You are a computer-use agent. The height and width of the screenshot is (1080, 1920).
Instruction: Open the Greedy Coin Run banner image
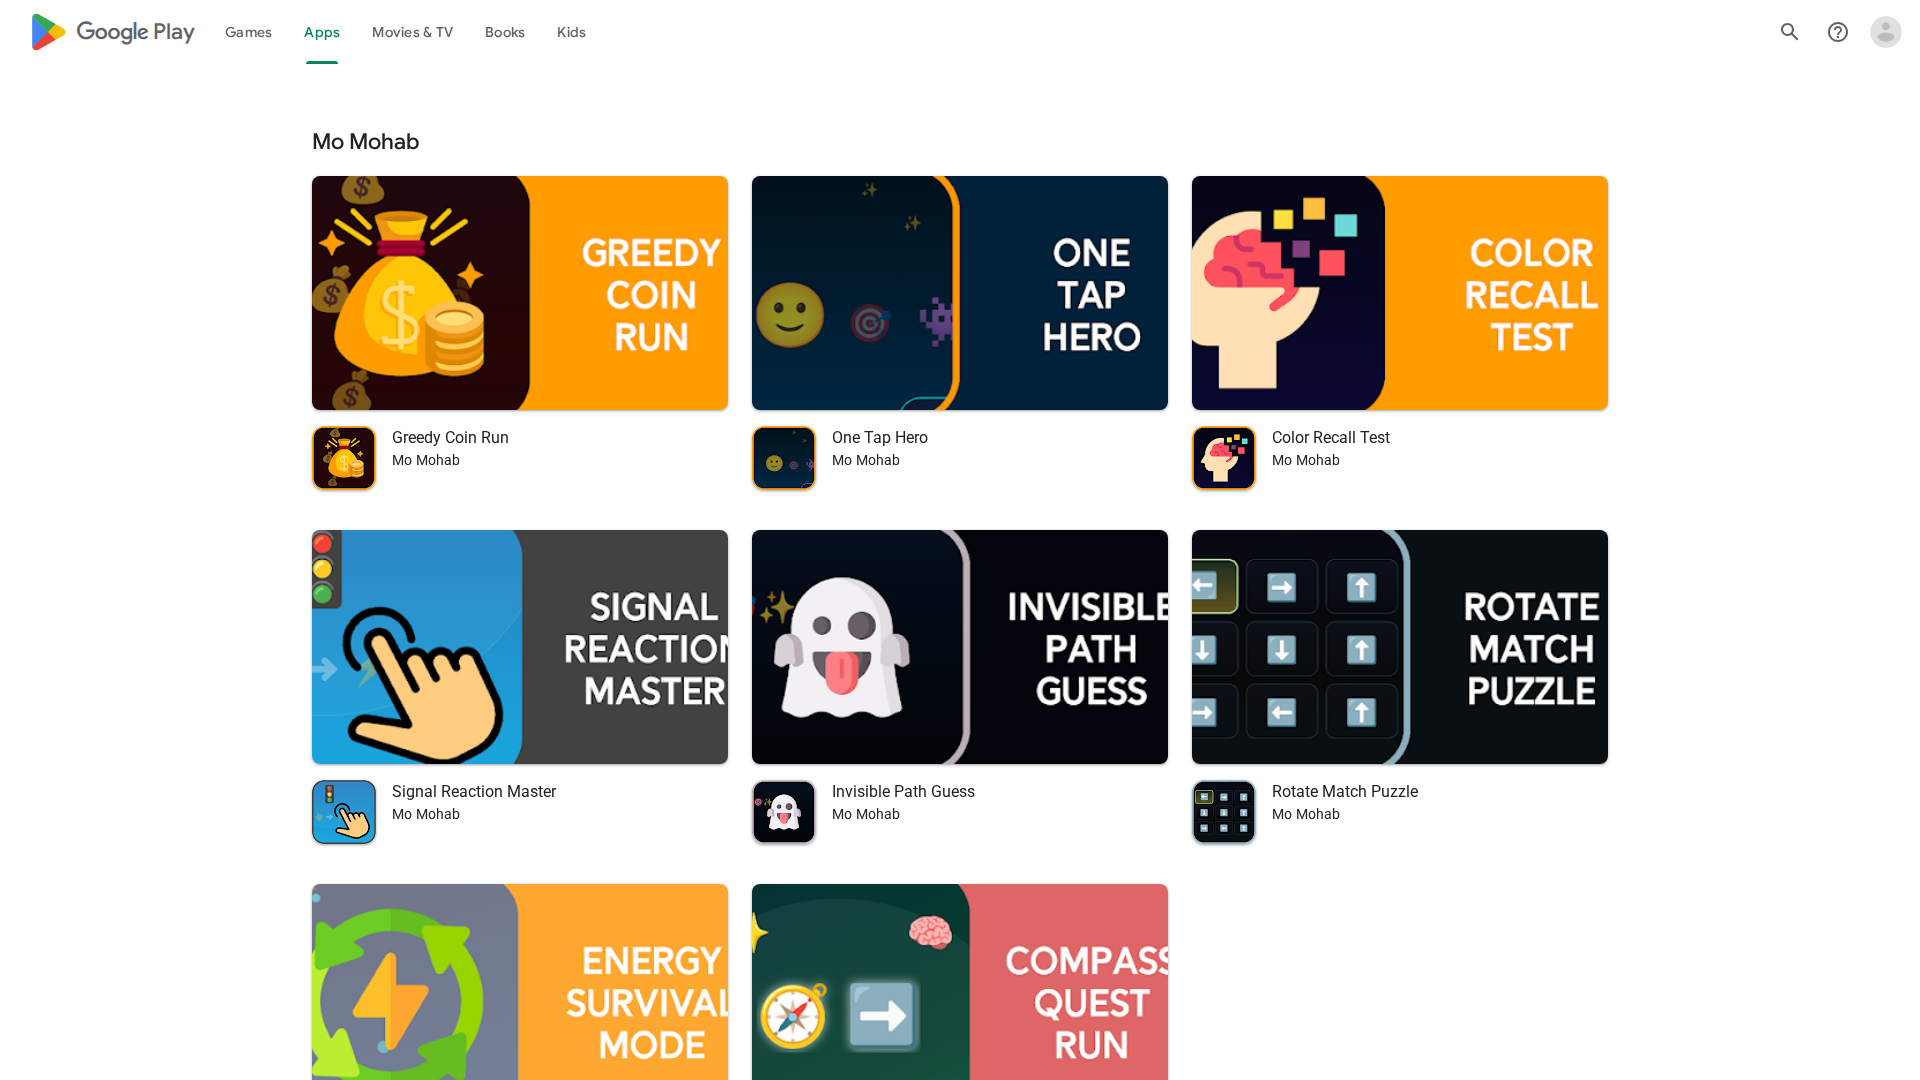click(x=520, y=293)
